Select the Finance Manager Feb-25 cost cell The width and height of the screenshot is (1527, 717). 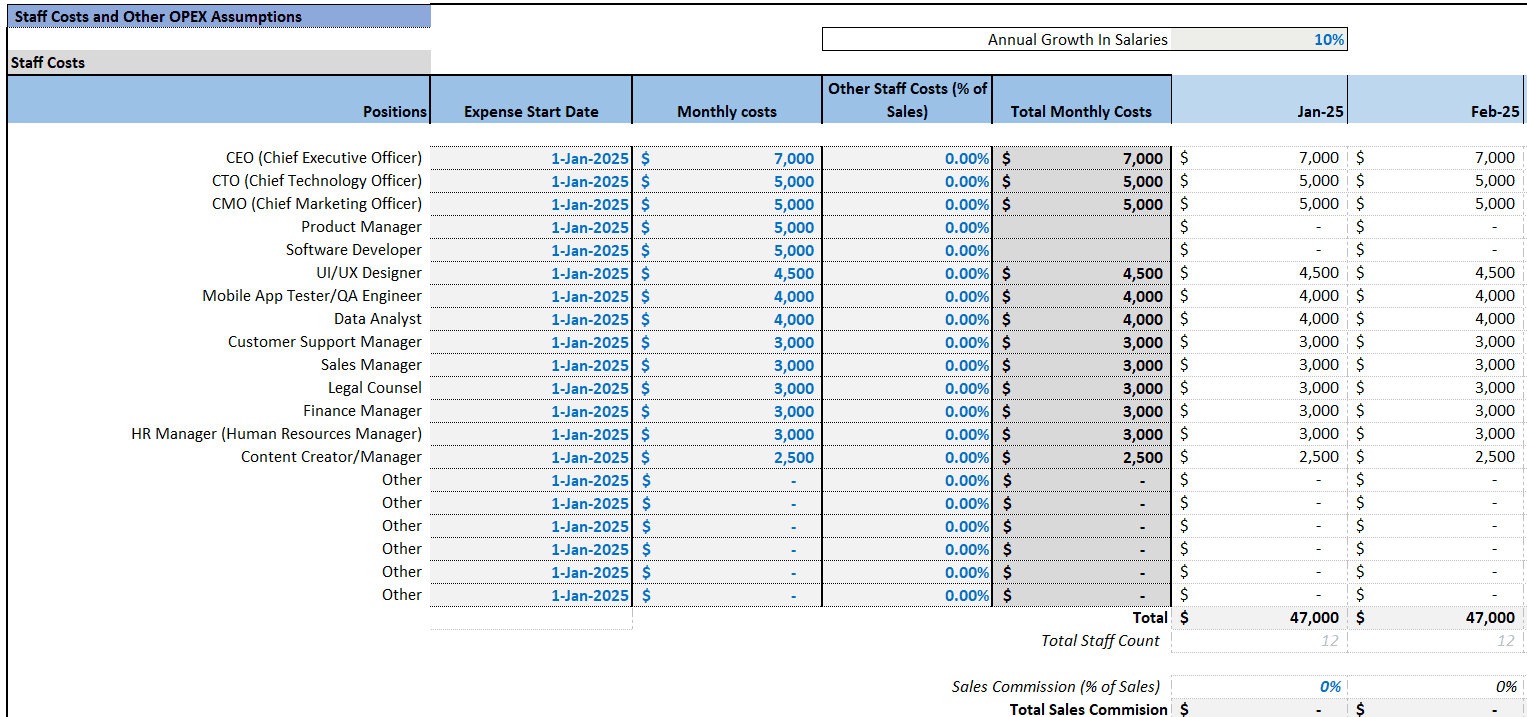1437,411
